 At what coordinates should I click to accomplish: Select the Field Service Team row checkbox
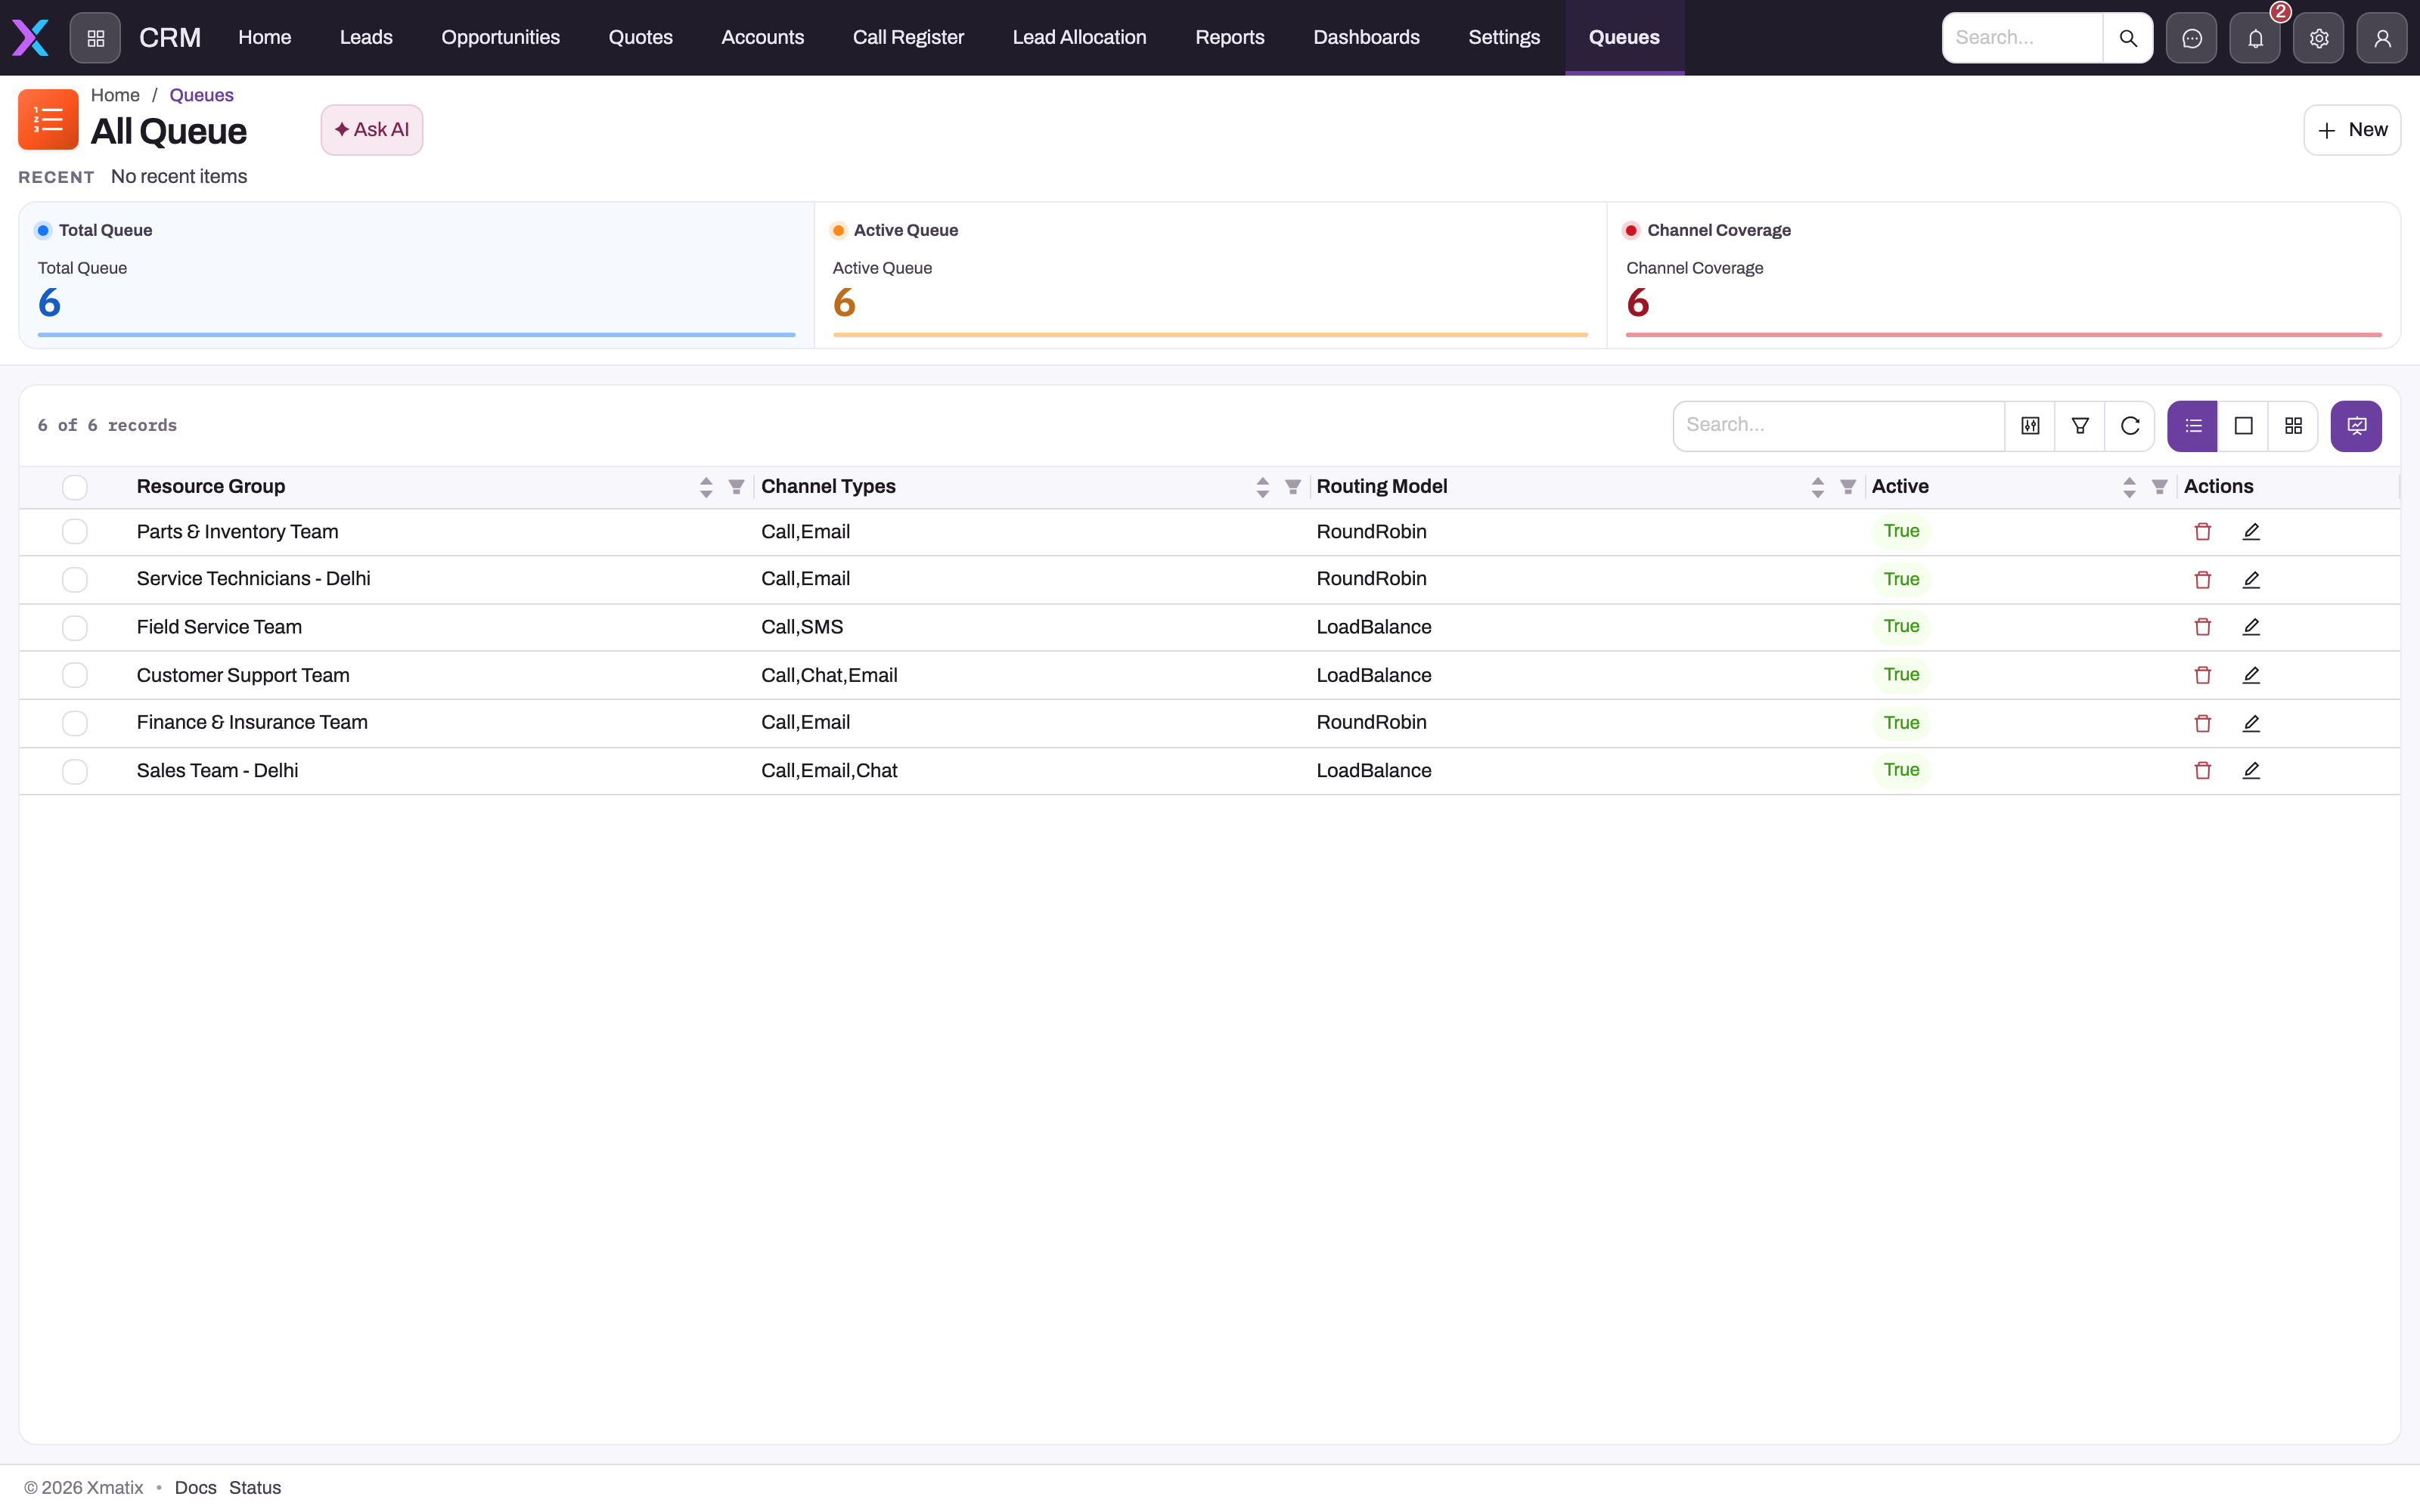tap(75, 628)
